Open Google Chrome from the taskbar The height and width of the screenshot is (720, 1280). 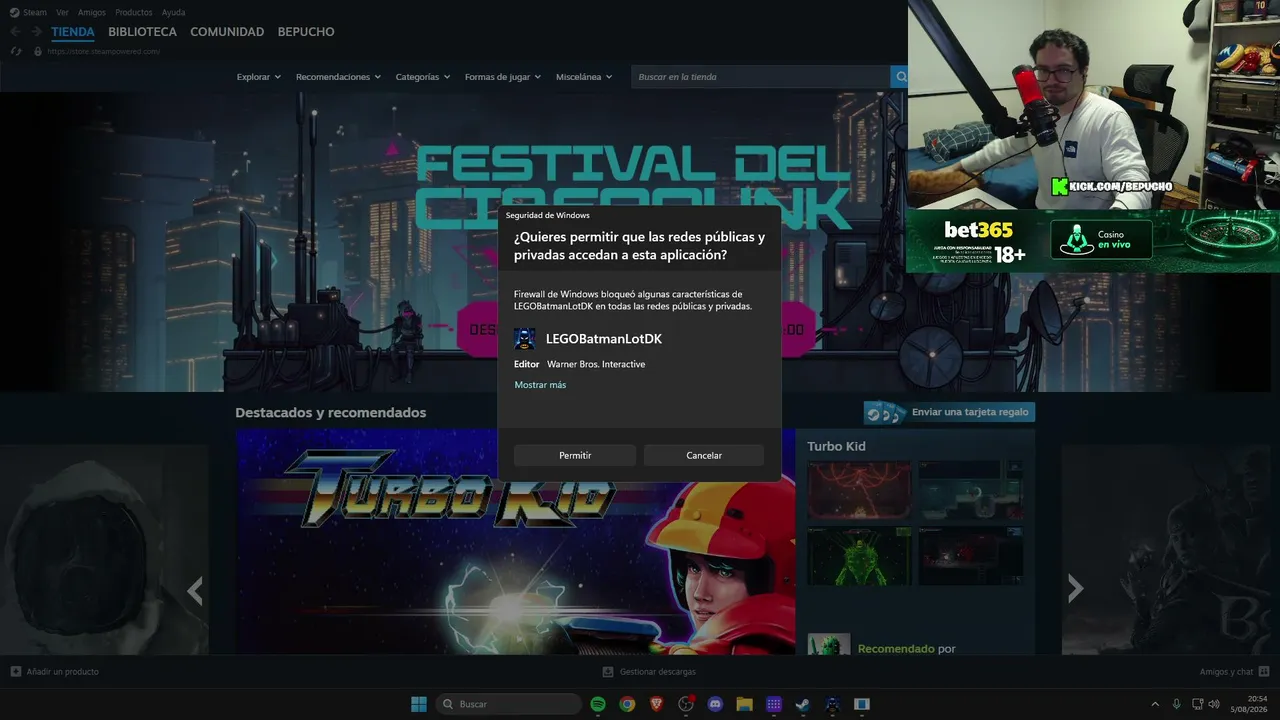tap(627, 704)
